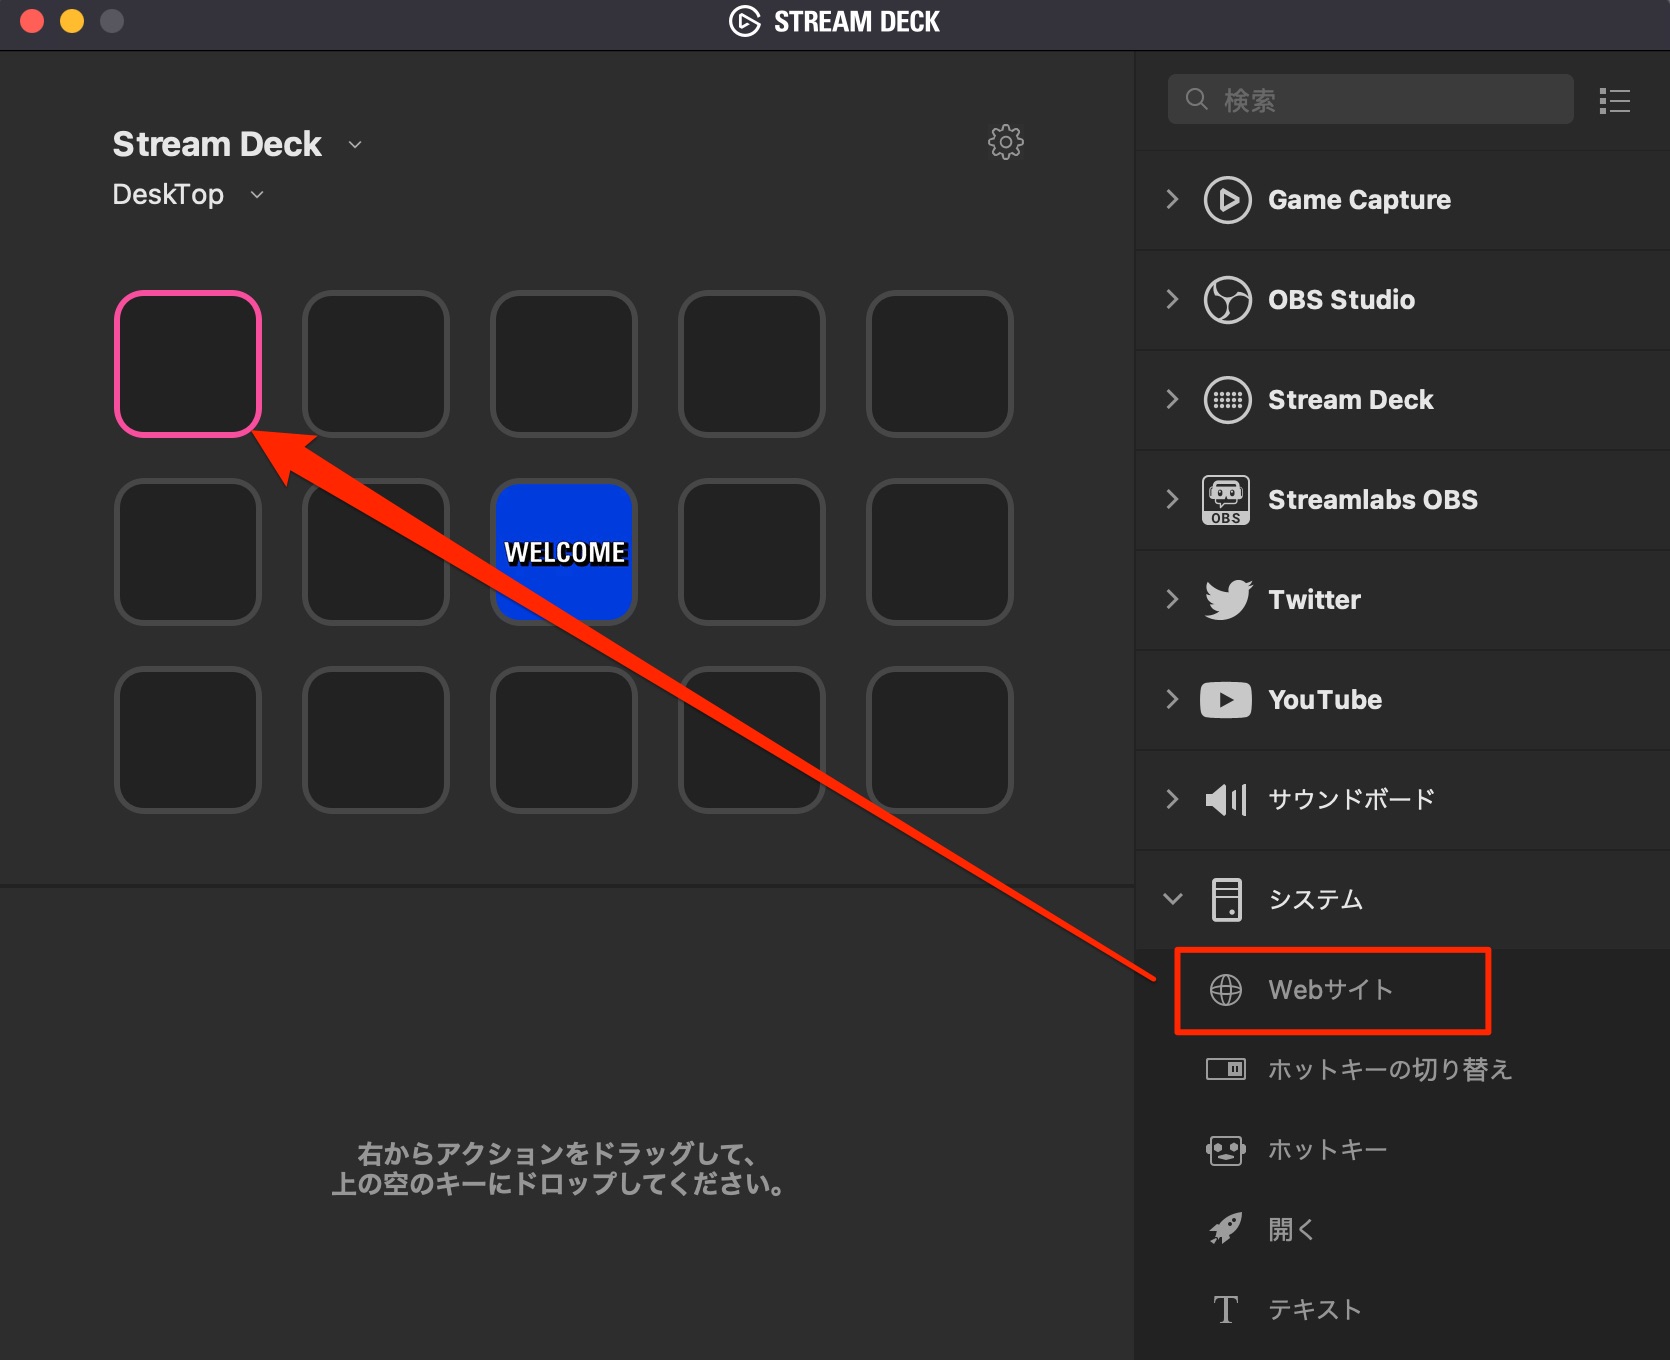Click the Streamlabs OBS label
1670x1360 pixels.
(1373, 500)
